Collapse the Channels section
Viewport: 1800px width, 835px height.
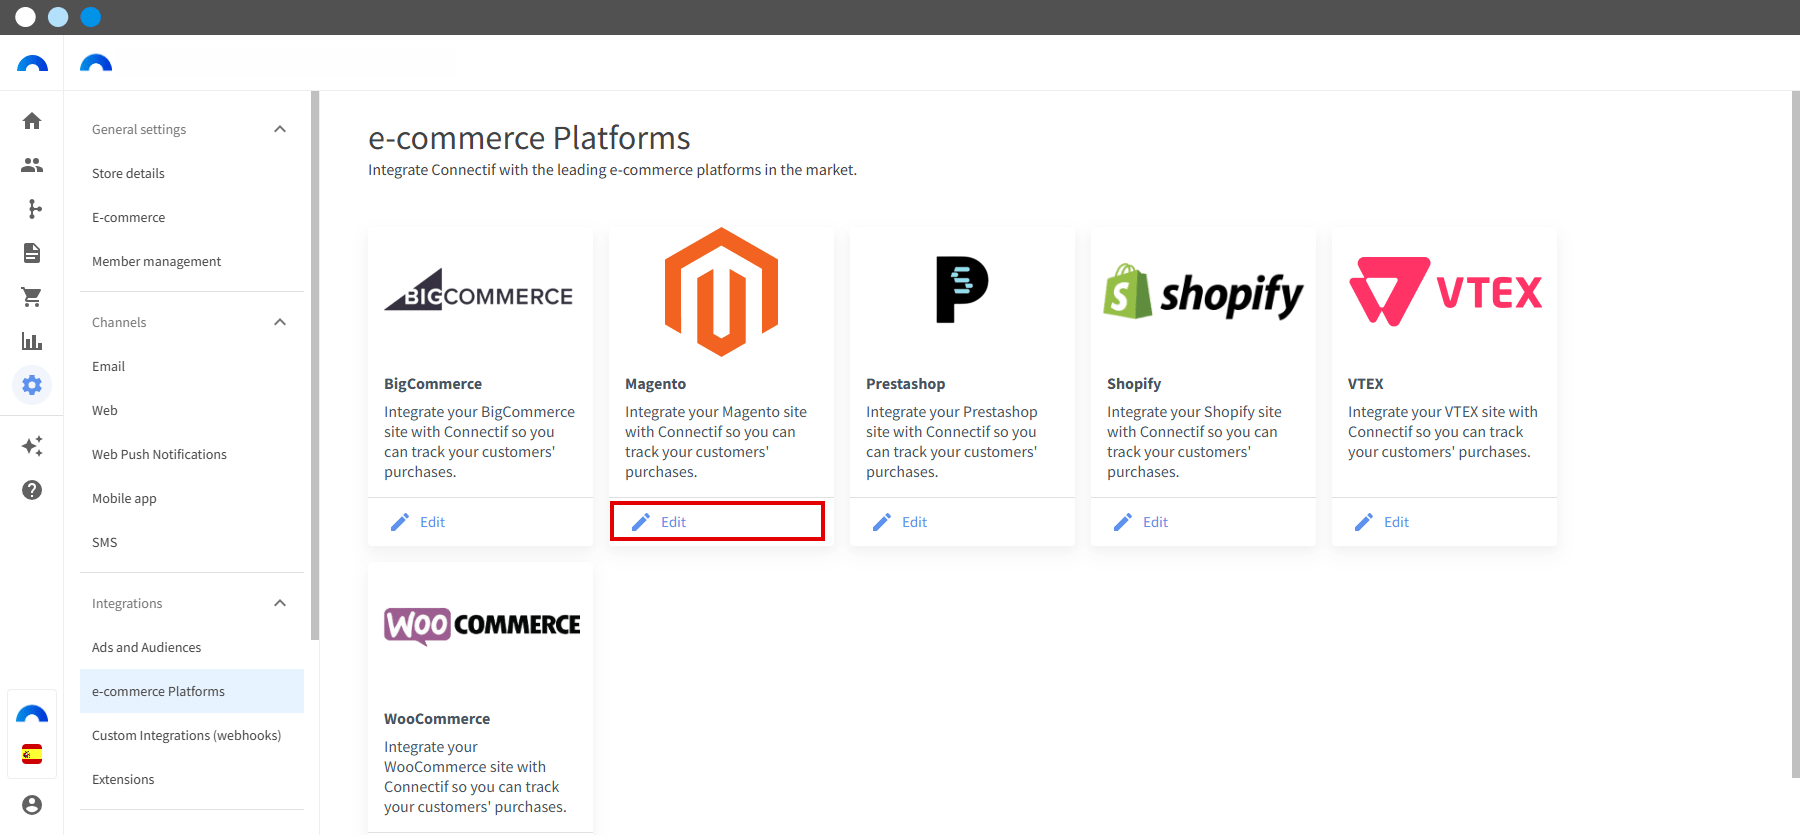[x=280, y=322]
